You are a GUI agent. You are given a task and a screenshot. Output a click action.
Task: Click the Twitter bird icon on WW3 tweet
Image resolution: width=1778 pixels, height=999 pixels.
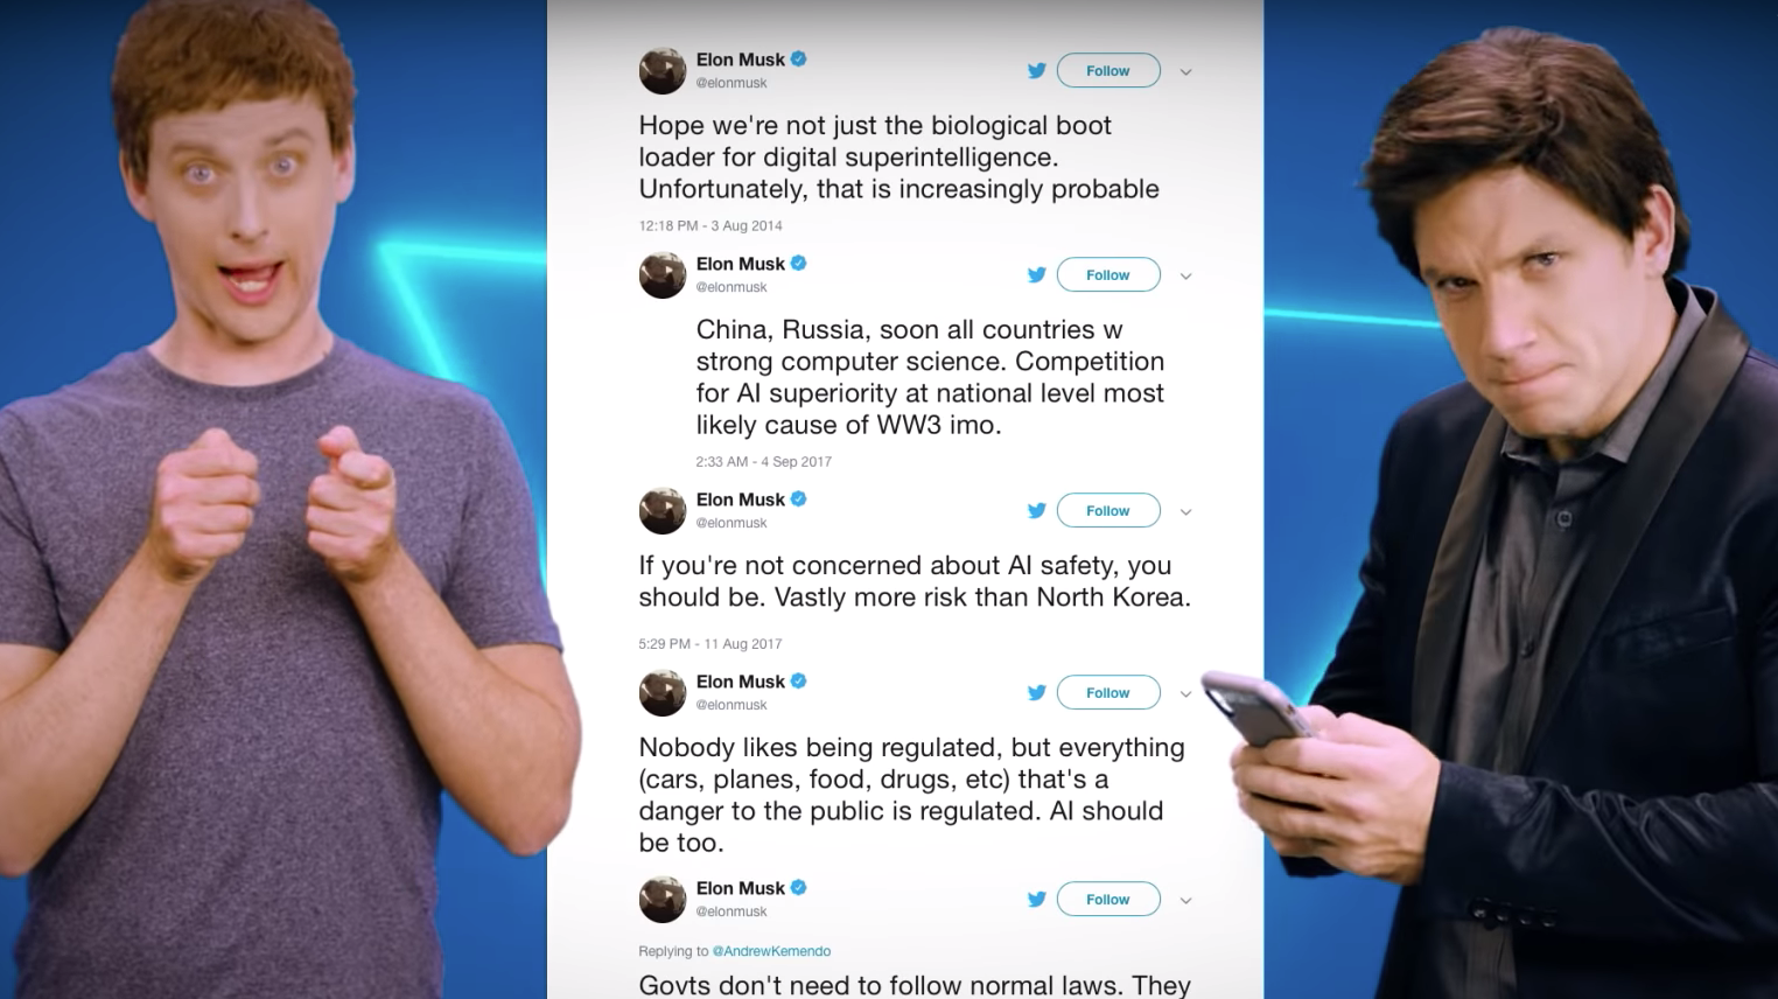(x=1036, y=275)
